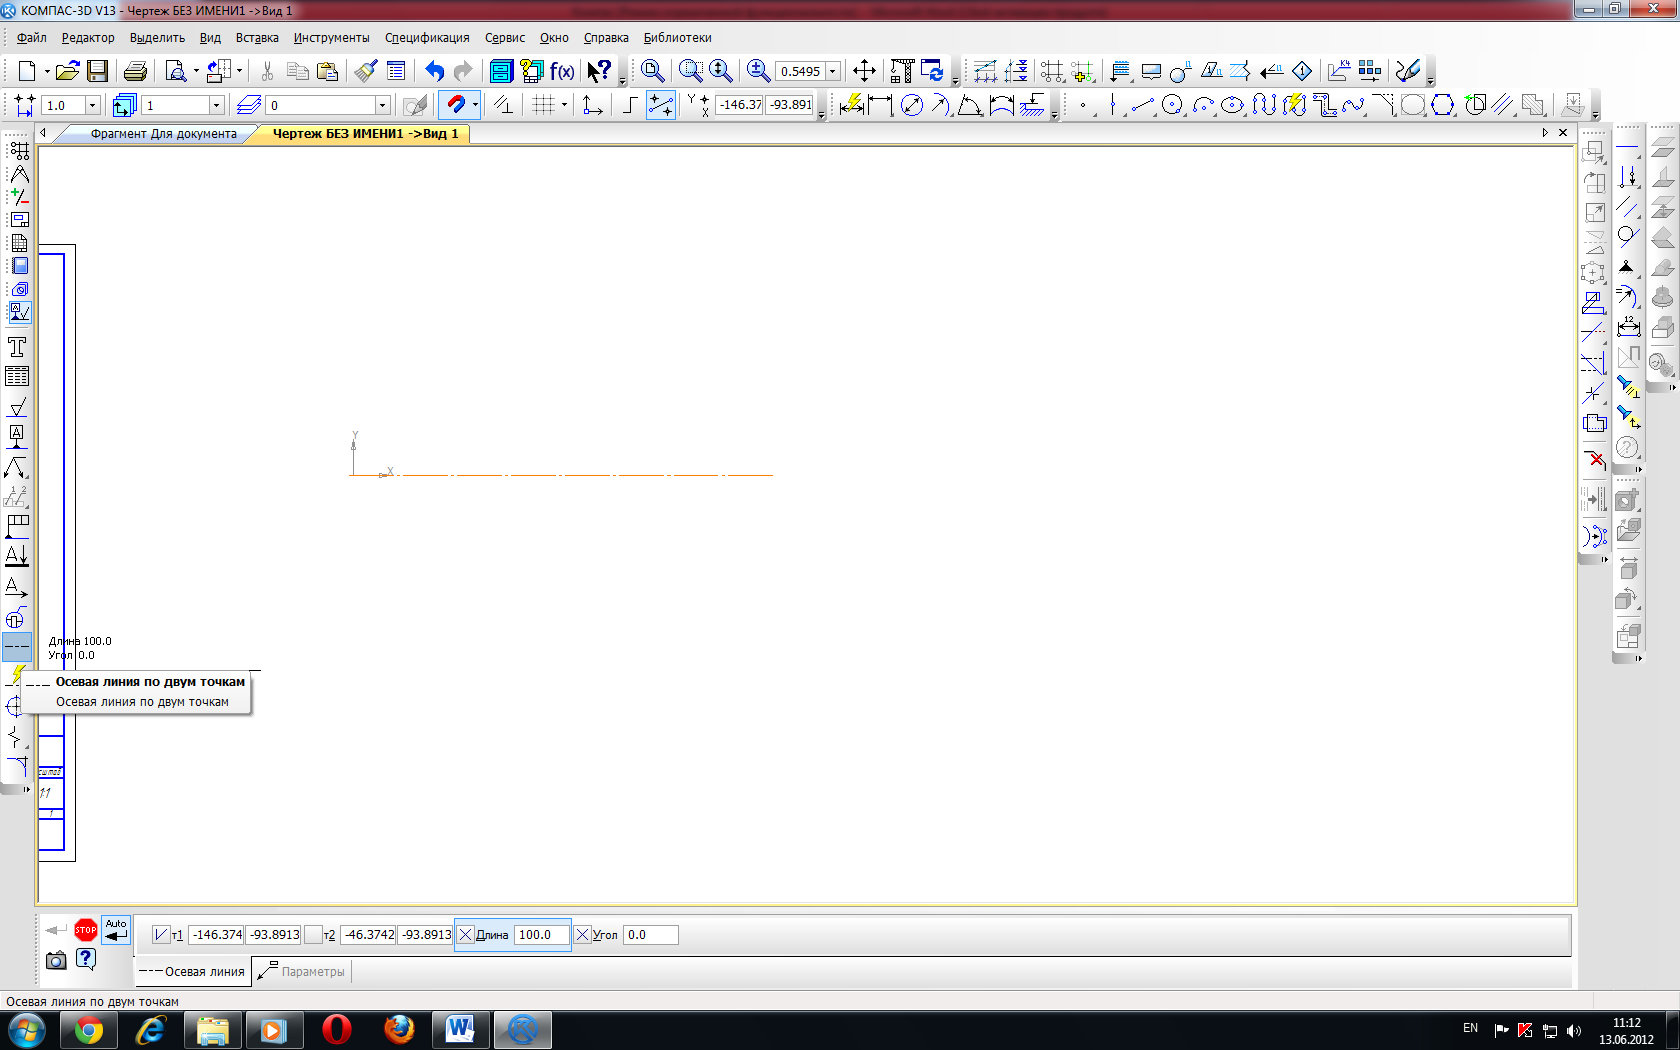Expand the print preview dropdown arrow
This screenshot has width=1680, height=1050.
tap(196, 71)
